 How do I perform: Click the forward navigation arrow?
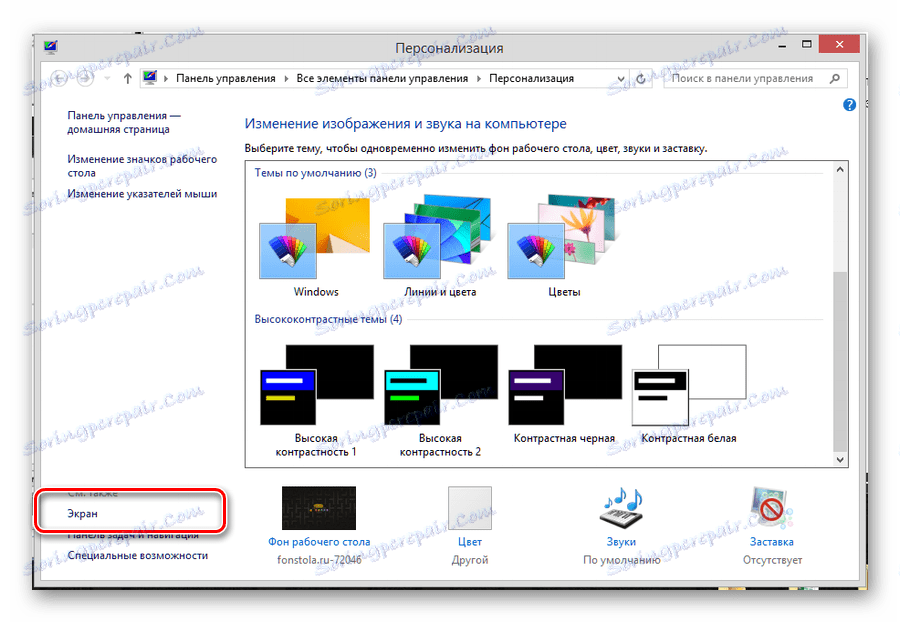click(x=85, y=78)
